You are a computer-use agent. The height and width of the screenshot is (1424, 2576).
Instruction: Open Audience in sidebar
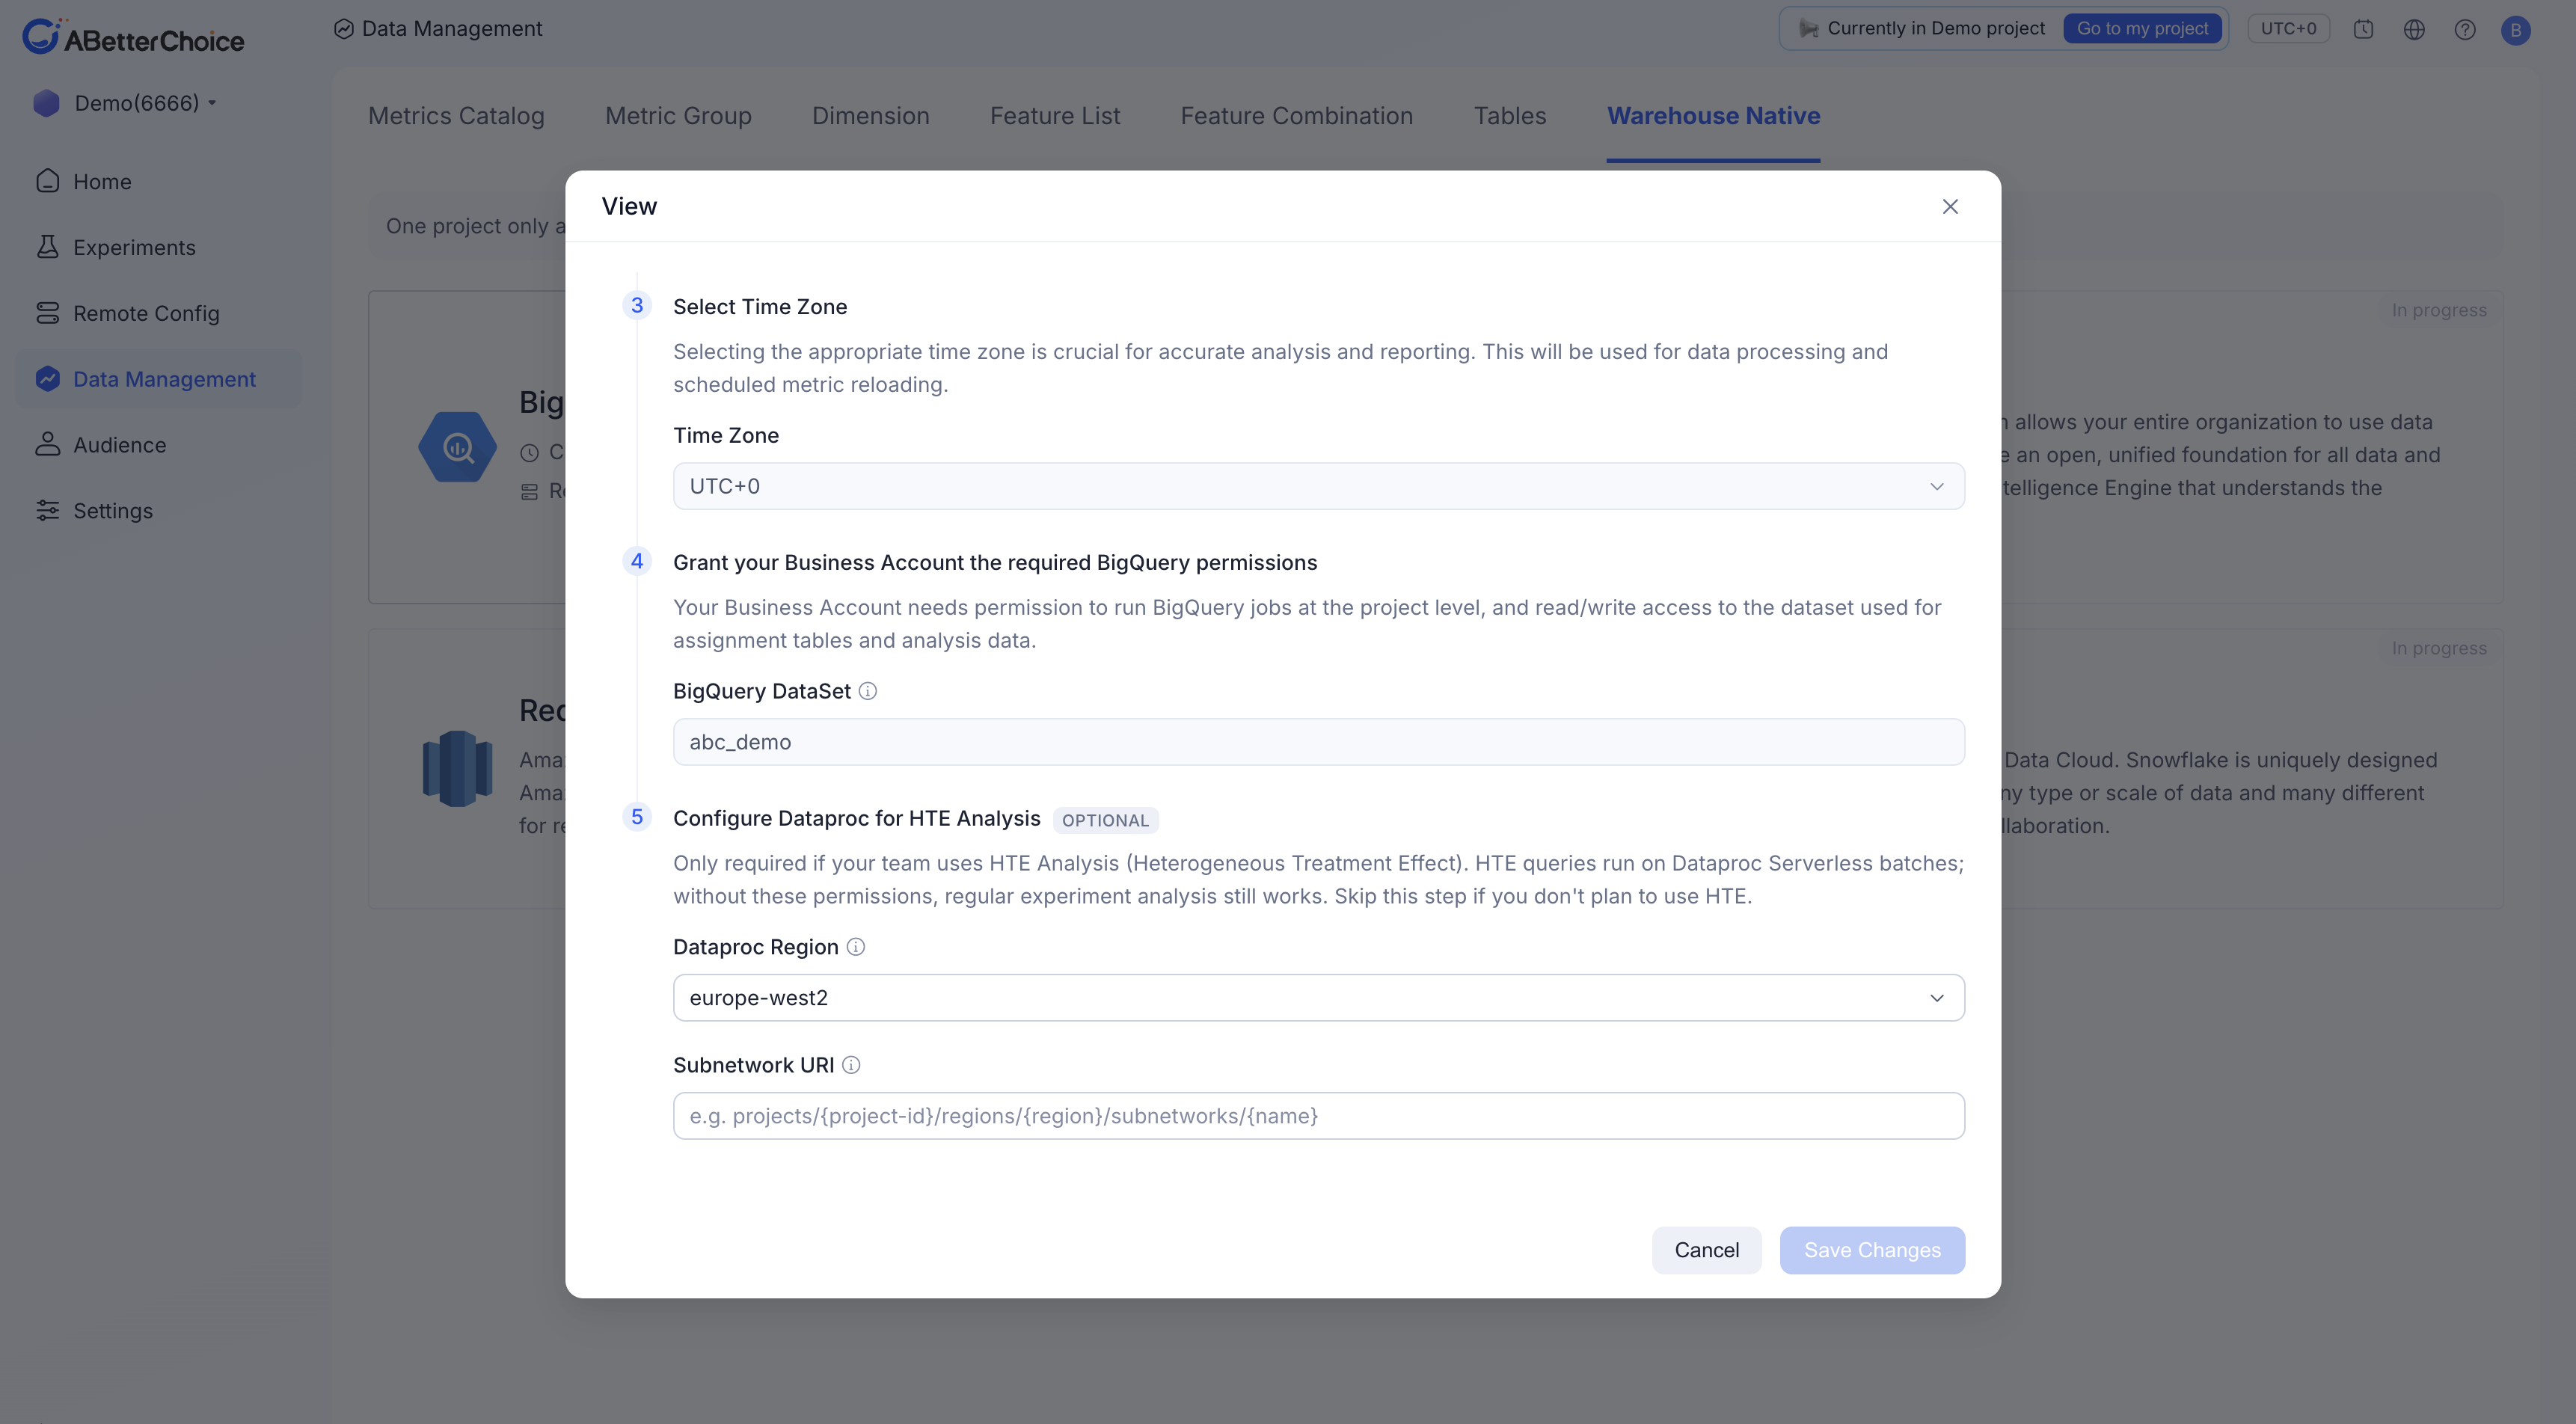159,445
